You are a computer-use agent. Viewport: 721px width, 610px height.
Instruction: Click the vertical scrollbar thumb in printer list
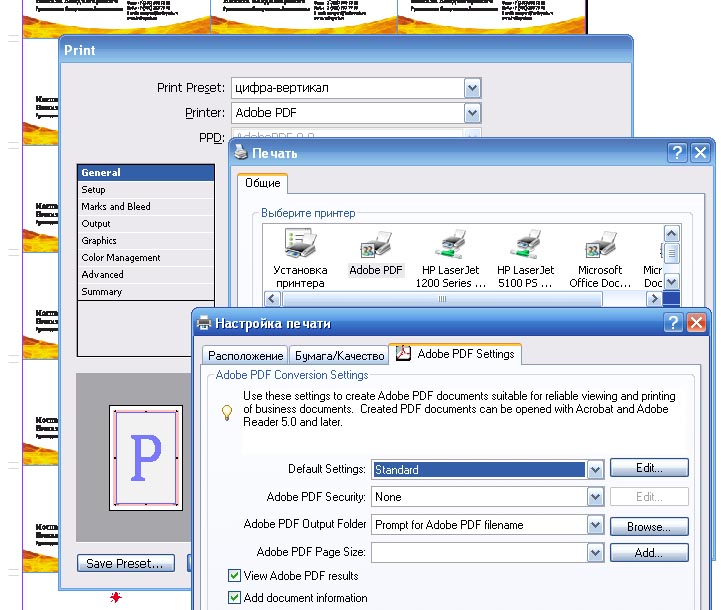tap(672, 253)
